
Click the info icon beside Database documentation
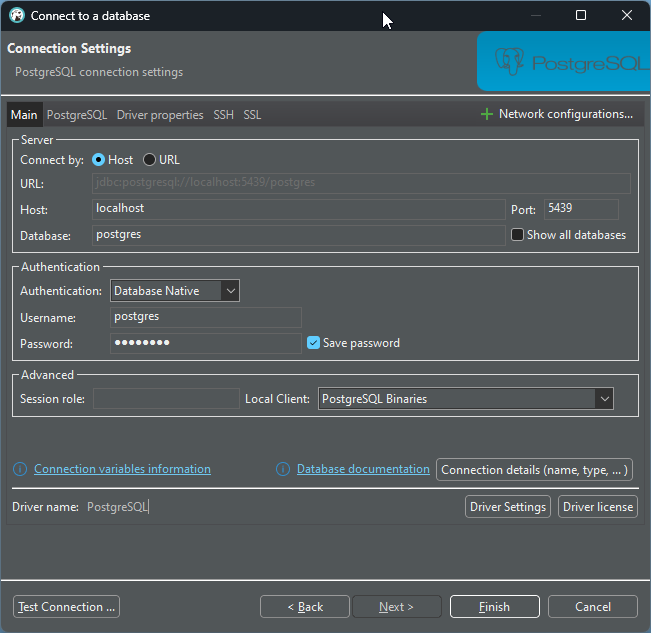tap(283, 469)
